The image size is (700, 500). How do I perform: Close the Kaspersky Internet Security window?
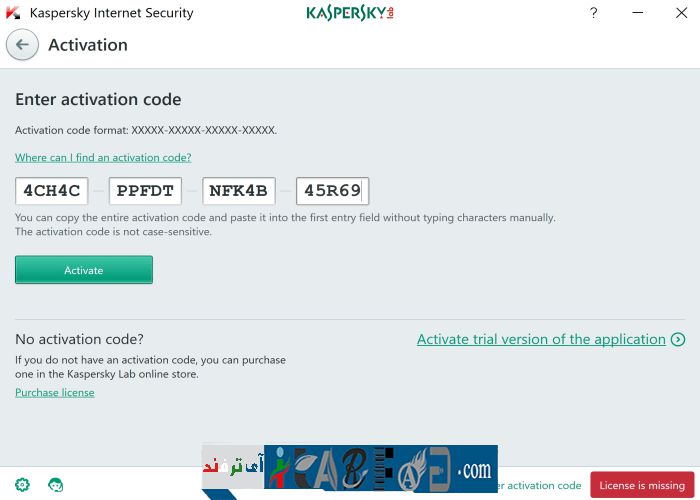pyautogui.click(x=682, y=13)
